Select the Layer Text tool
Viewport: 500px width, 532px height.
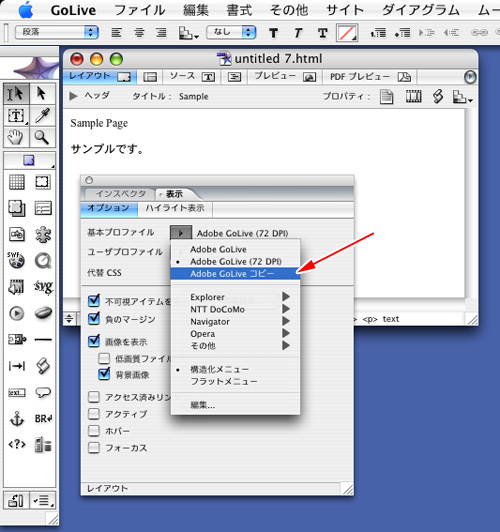[16, 116]
